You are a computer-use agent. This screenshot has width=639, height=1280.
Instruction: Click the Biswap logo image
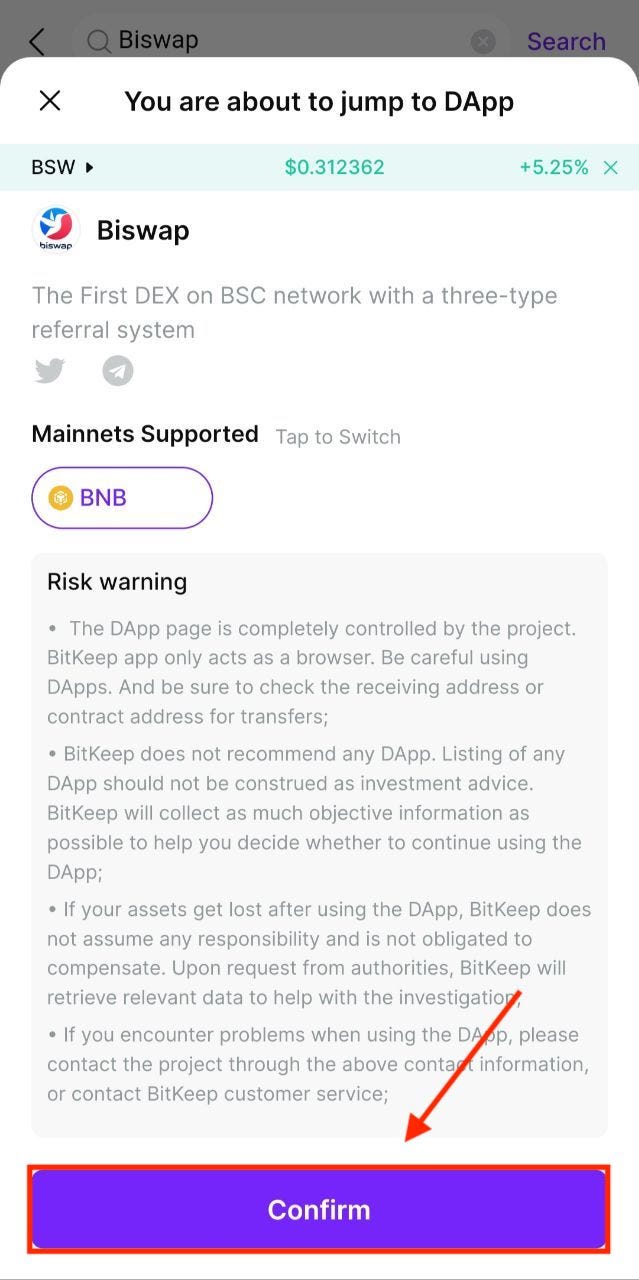[x=56, y=230]
